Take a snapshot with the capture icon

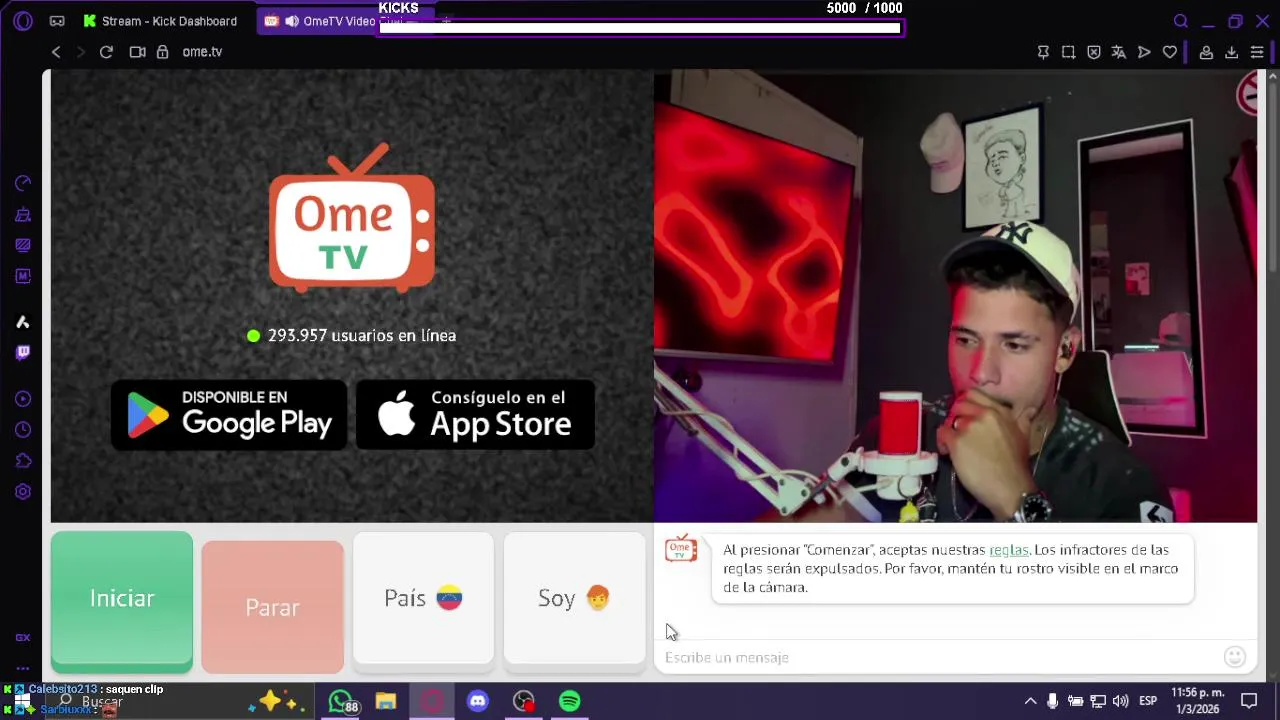click(x=1069, y=52)
